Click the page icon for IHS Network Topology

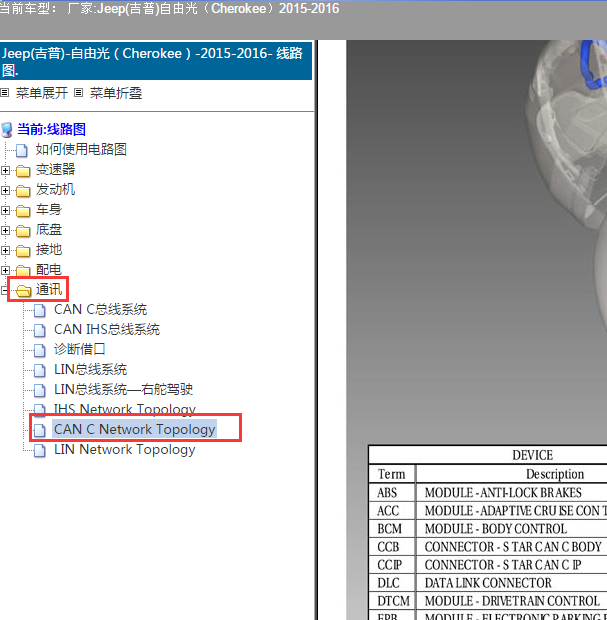(x=40, y=409)
